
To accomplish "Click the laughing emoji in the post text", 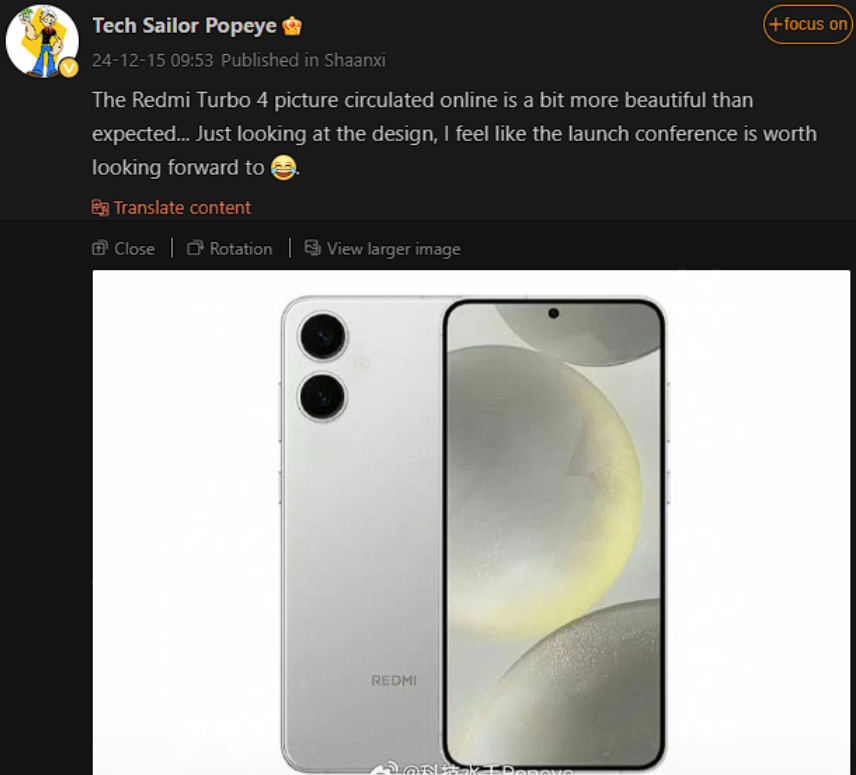I will point(283,168).
